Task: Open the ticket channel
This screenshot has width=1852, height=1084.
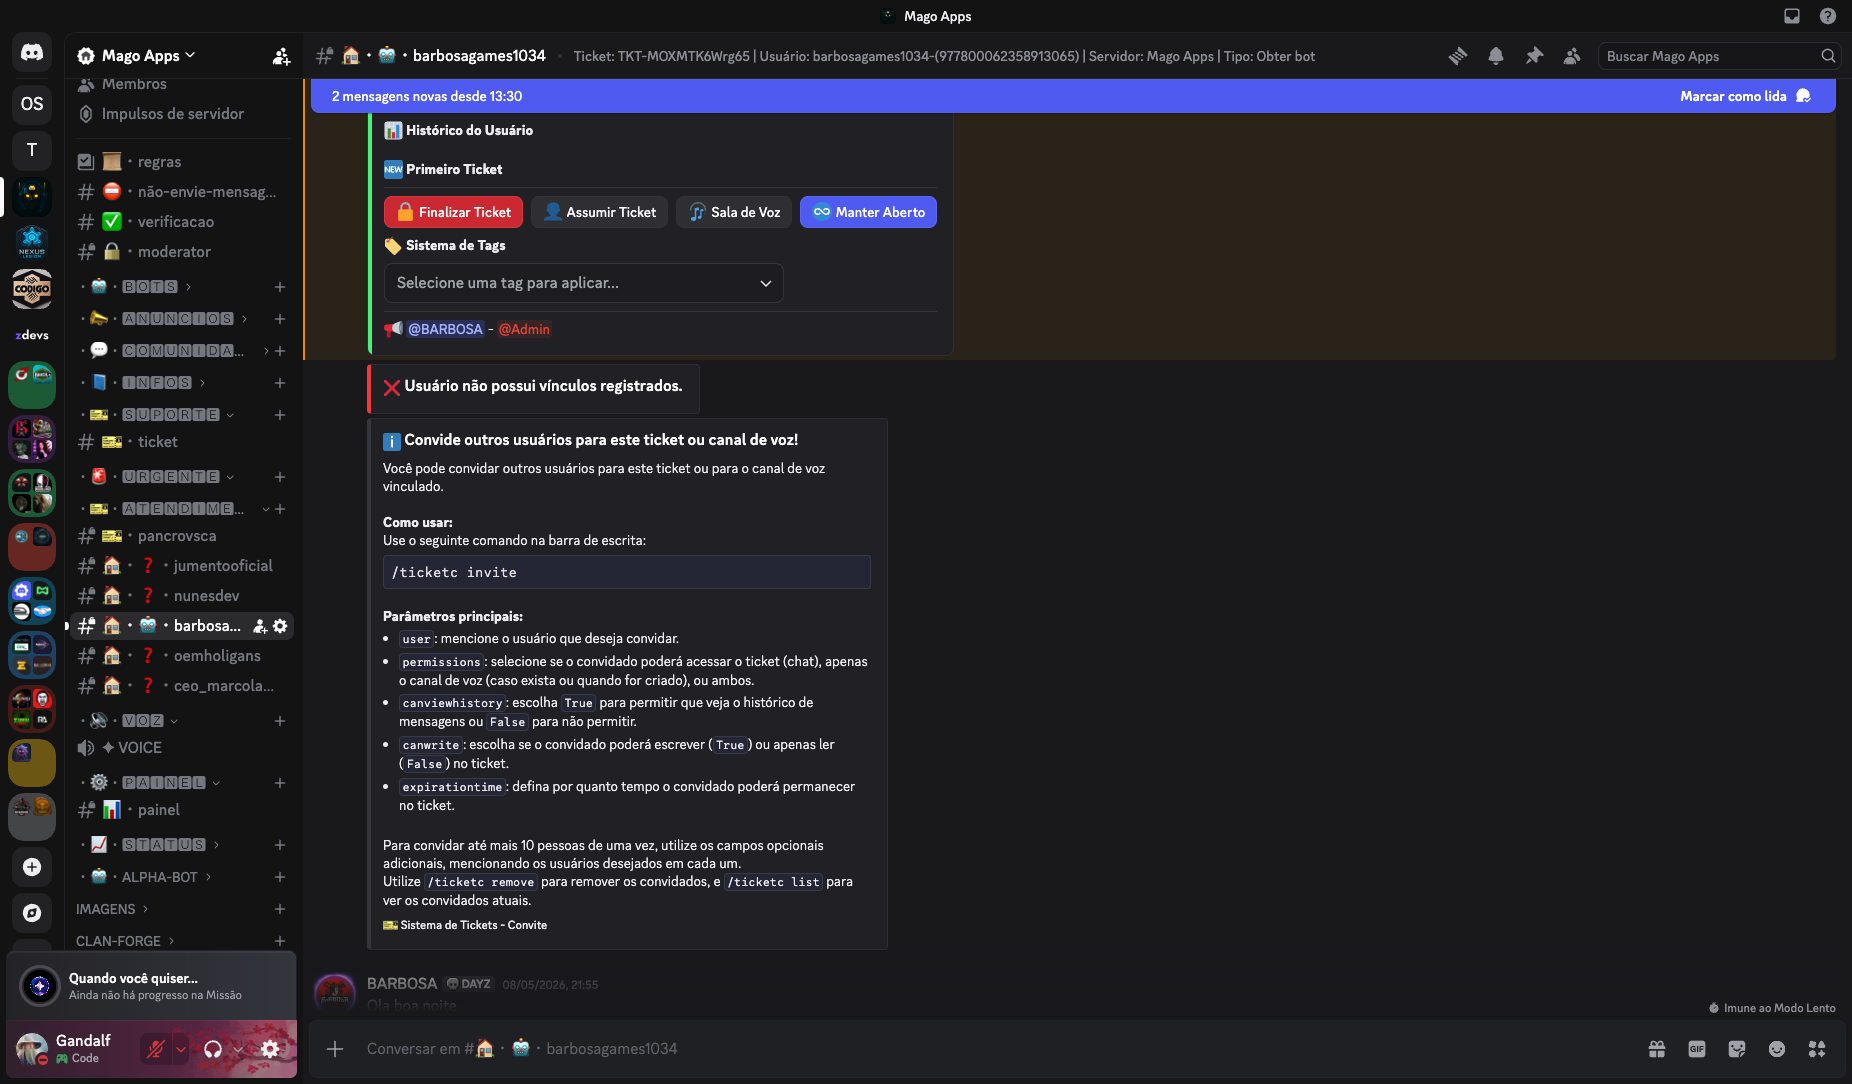Action: (x=183, y=442)
